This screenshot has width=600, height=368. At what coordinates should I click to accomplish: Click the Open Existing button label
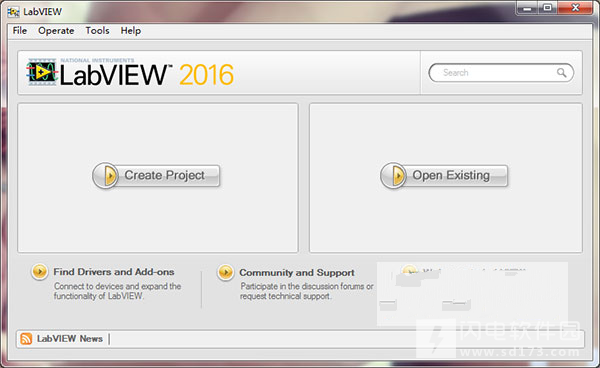click(x=451, y=175)
